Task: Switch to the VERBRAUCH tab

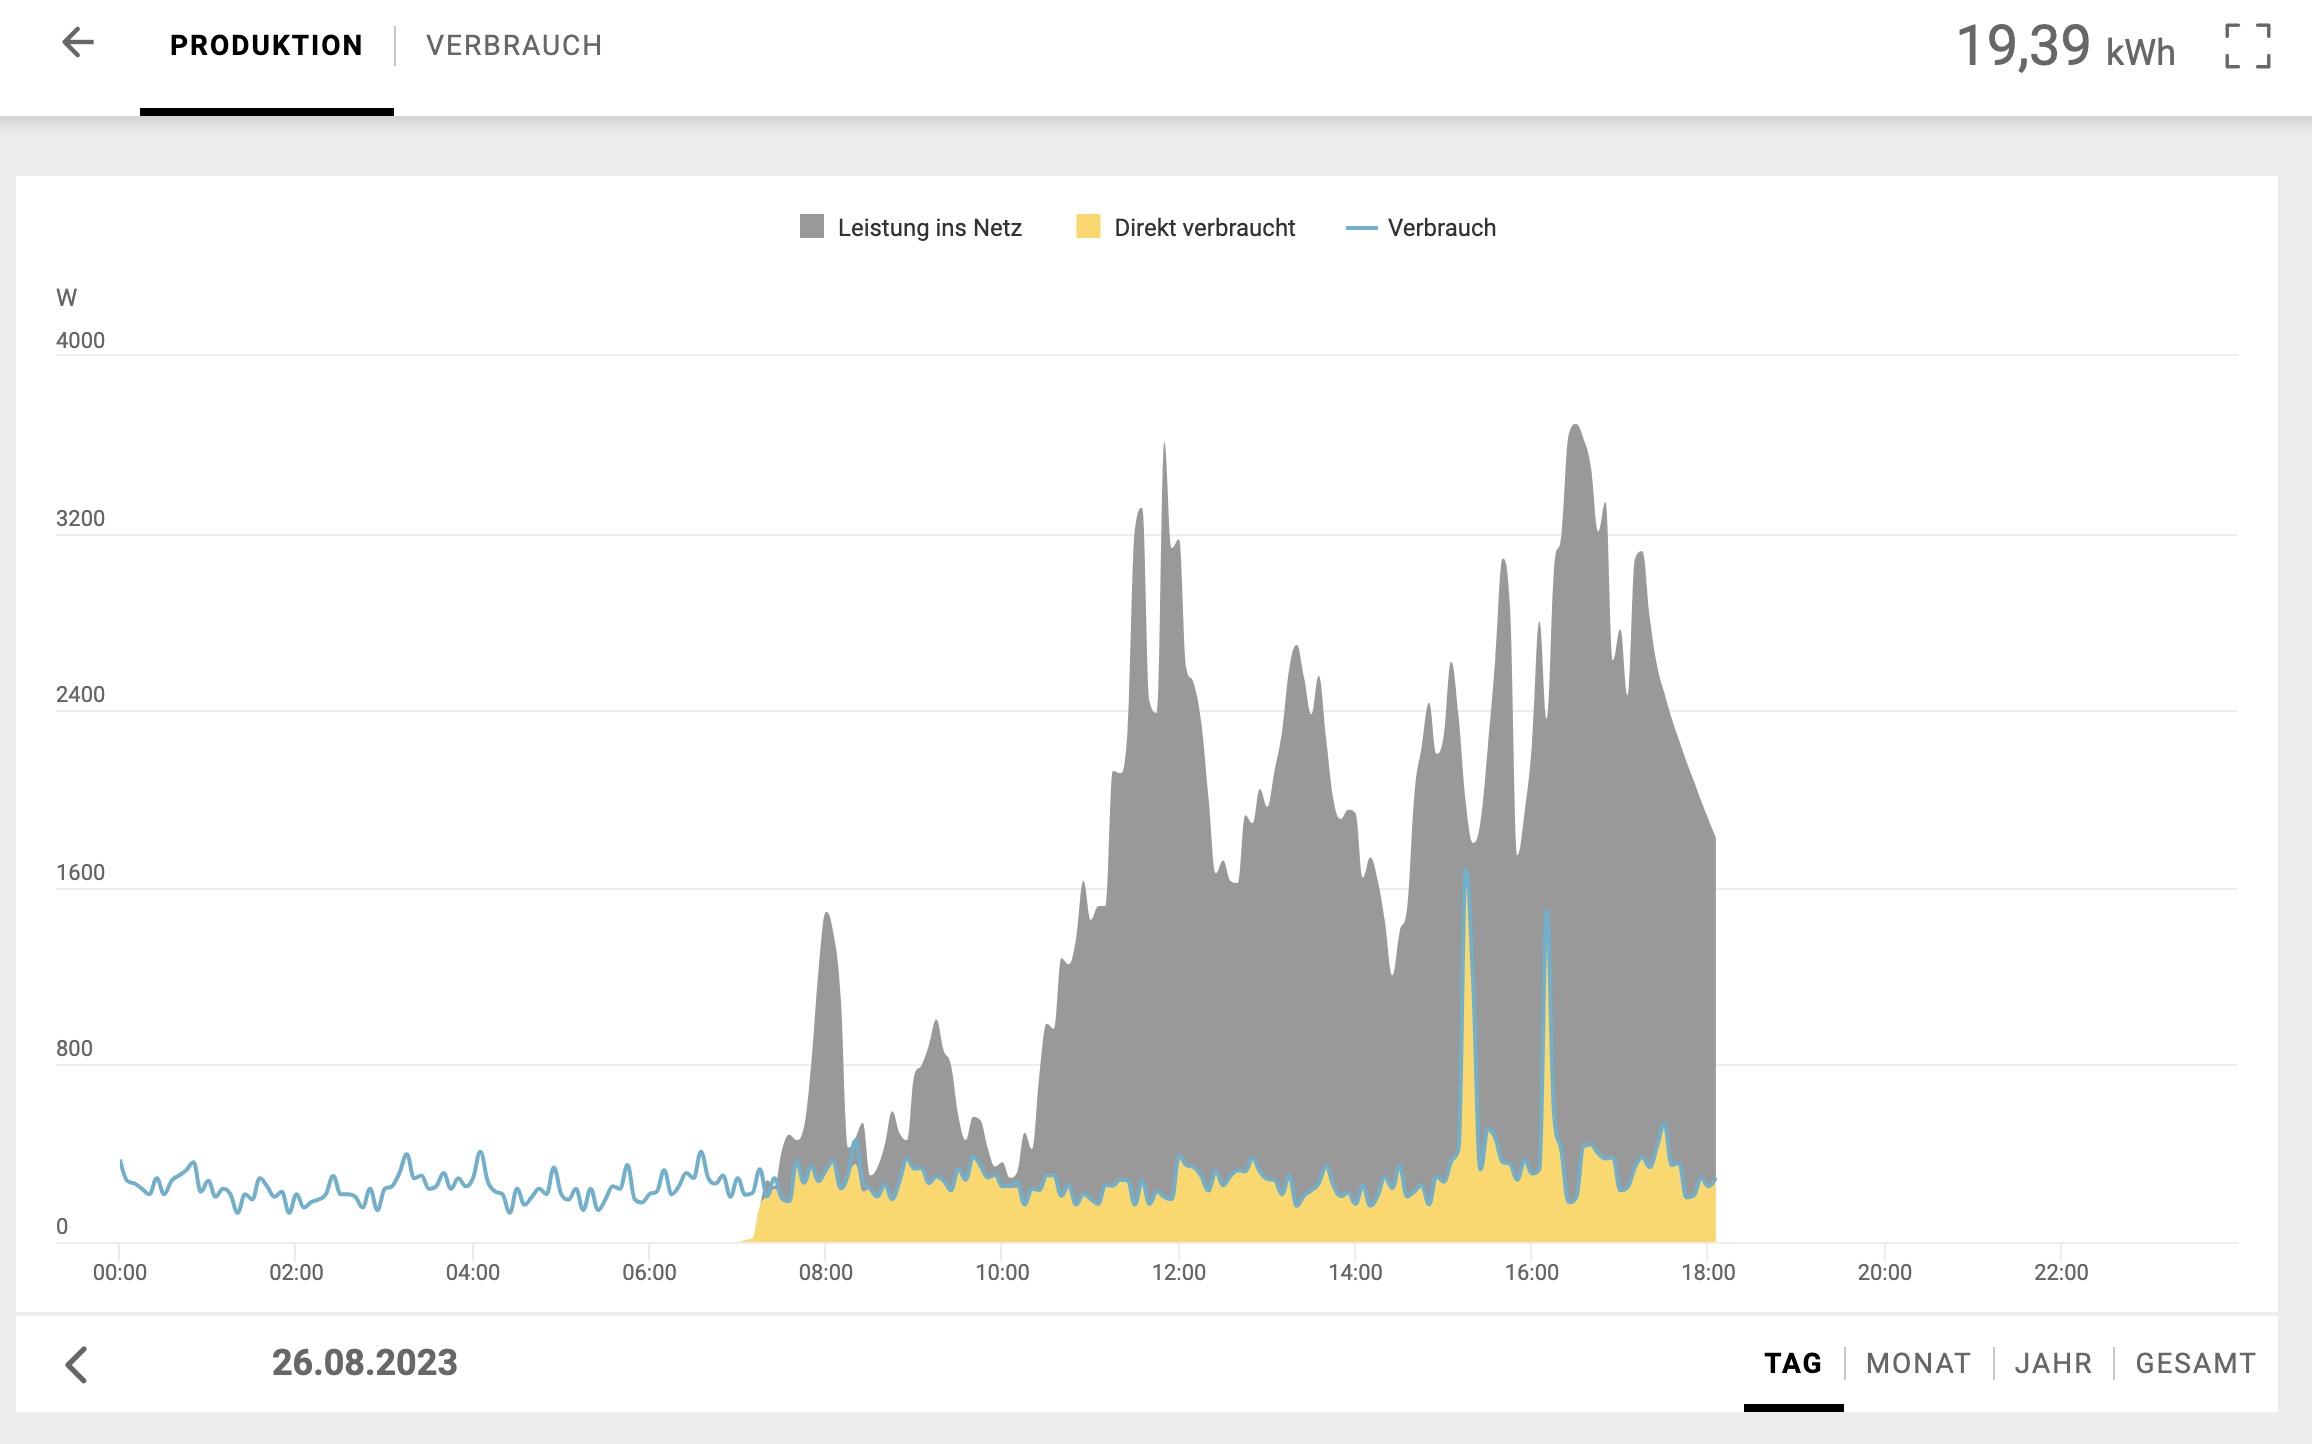Action: pyautogui.click(x=514, y=46)
